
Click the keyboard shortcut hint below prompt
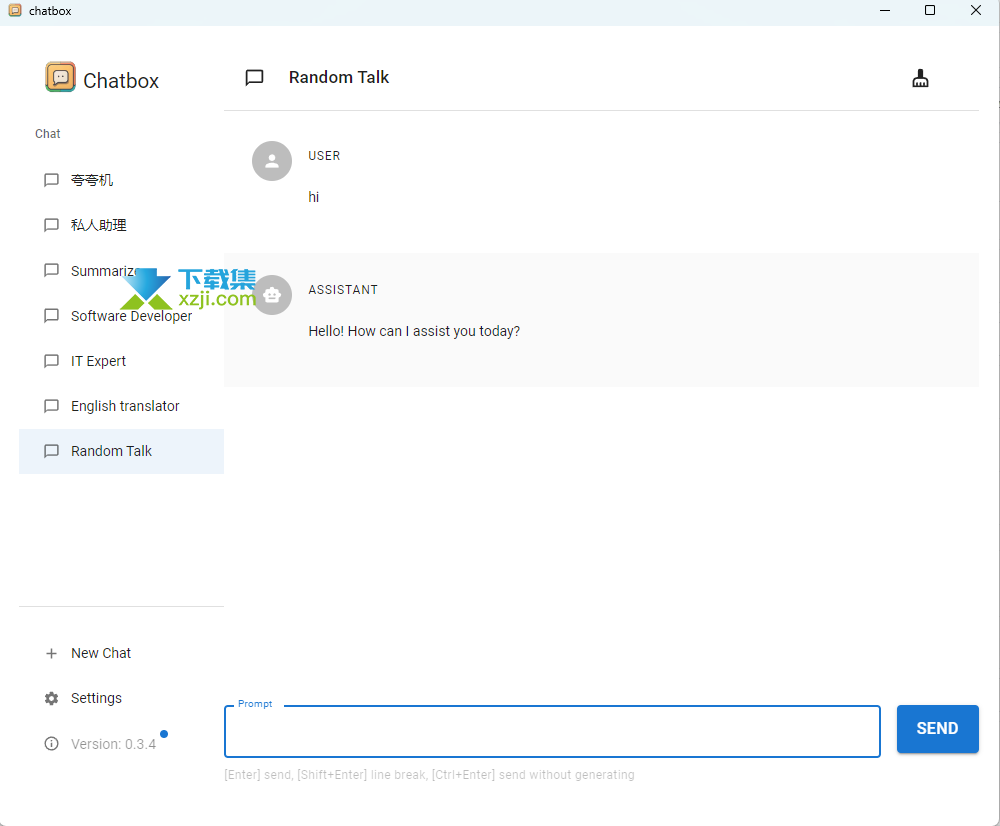pos(429,775)
